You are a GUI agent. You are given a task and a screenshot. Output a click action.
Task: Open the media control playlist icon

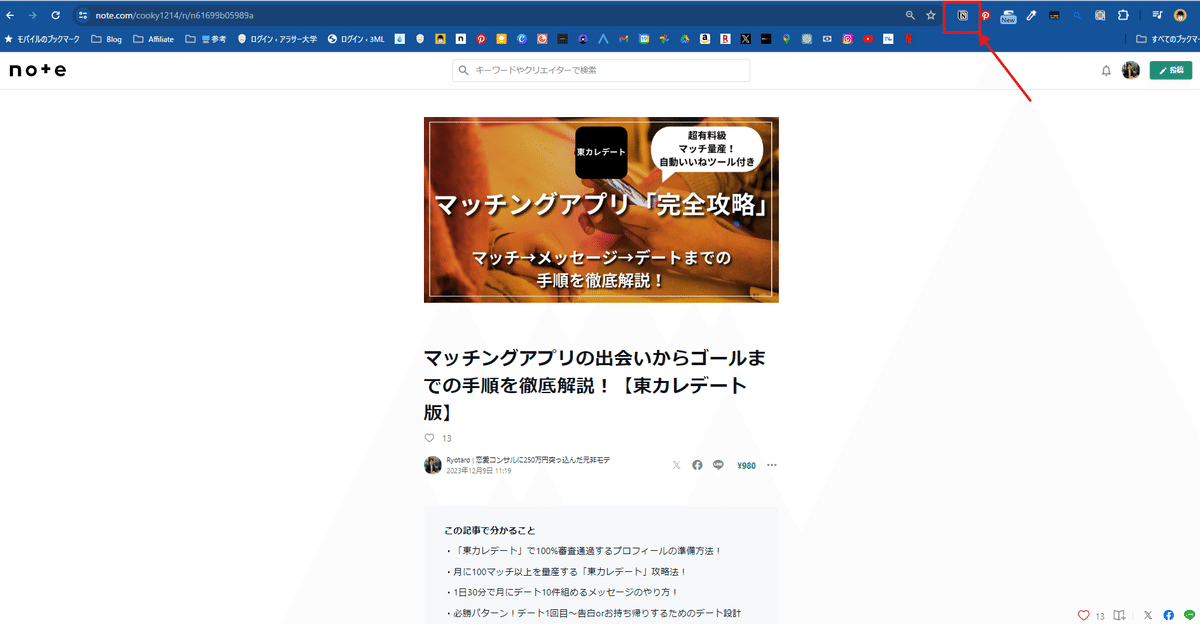tap(1157, 16)
